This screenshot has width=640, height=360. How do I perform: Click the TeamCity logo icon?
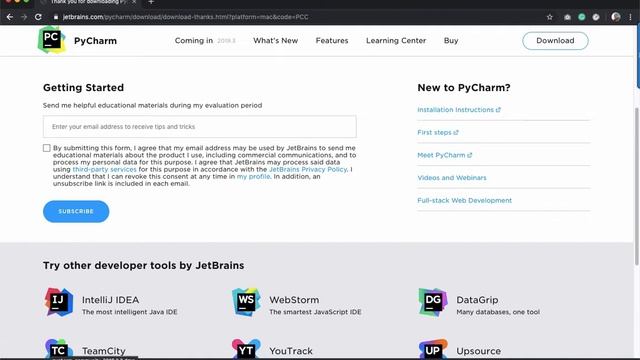(x=59, y=349)
